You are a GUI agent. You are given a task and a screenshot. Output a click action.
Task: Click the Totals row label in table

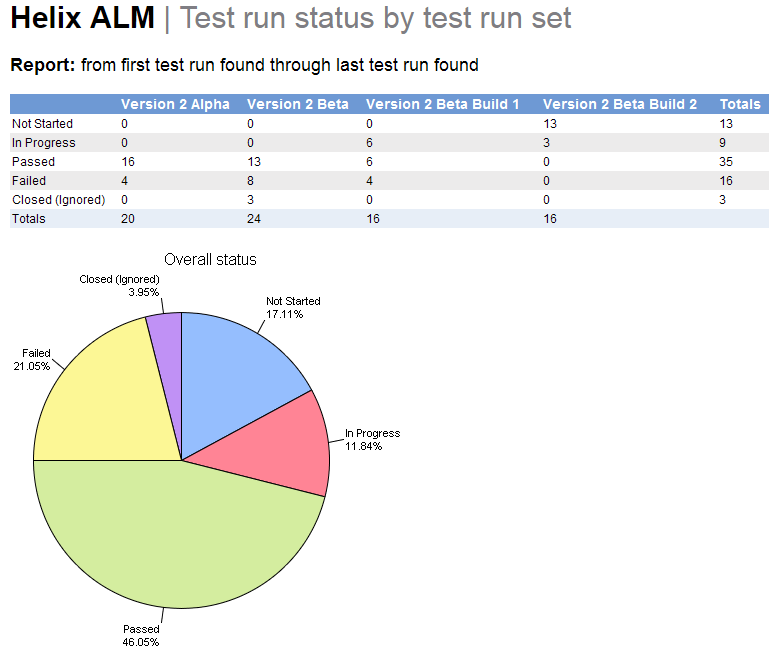28,219
